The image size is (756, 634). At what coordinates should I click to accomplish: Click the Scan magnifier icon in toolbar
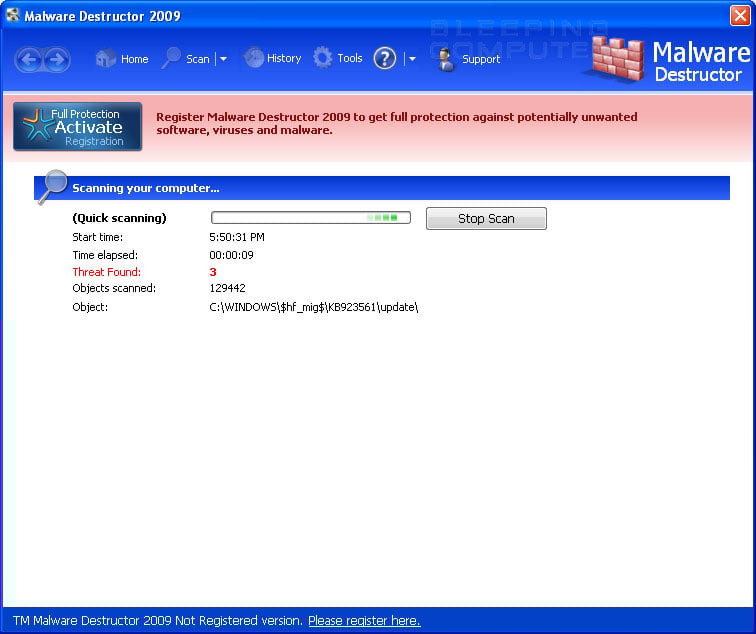coord(171,58)
